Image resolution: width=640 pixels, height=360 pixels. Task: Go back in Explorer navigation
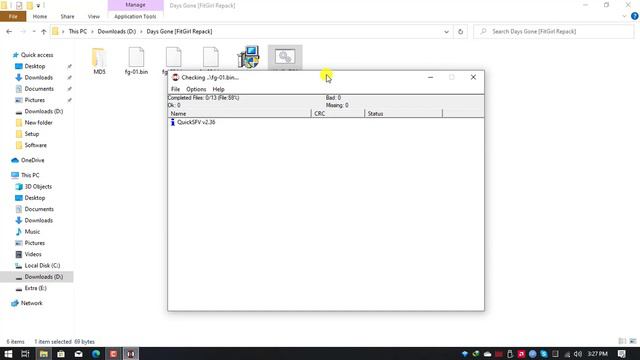[9, 31]
